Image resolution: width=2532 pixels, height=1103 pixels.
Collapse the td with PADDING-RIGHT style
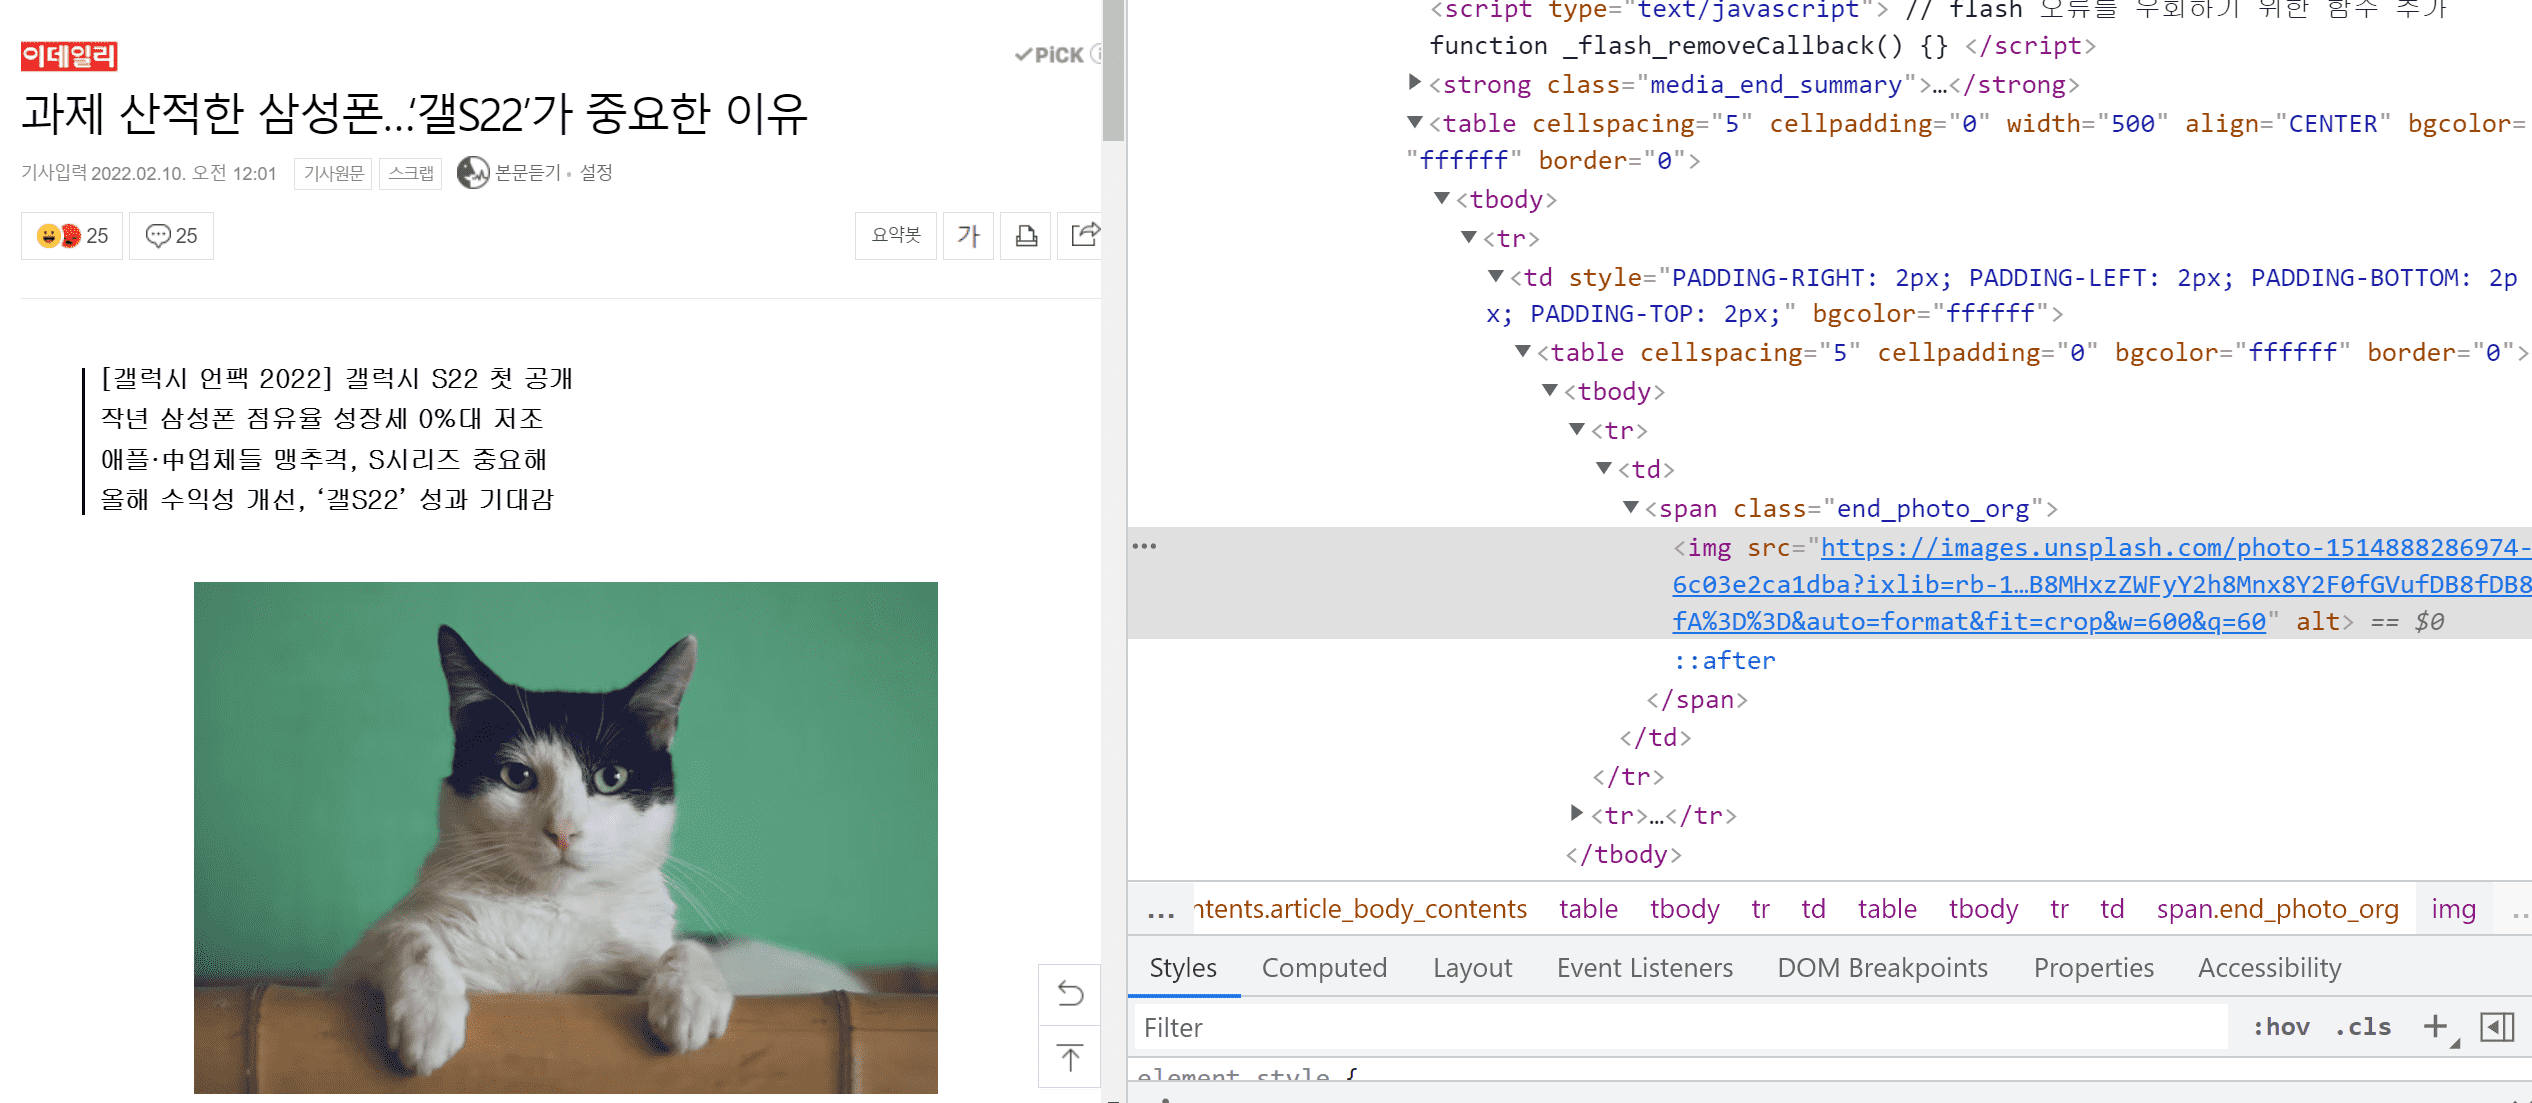click(x=1495, y=276)
